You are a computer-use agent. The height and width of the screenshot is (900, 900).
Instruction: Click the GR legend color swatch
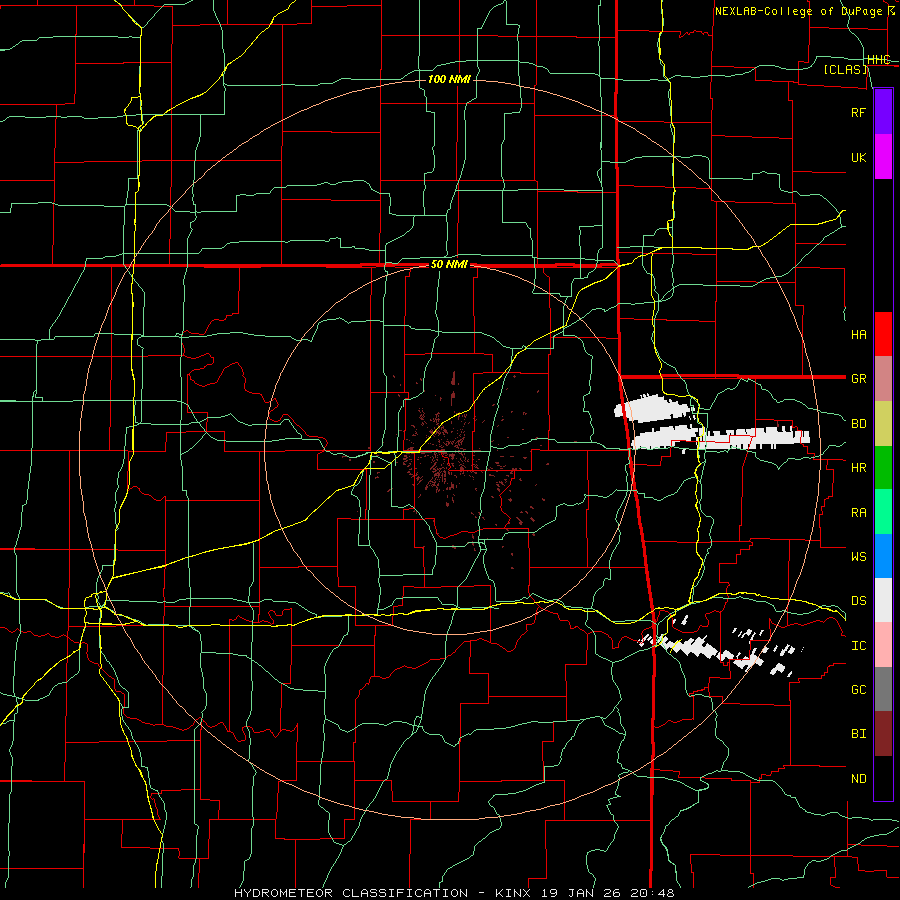tap(883, 378)
